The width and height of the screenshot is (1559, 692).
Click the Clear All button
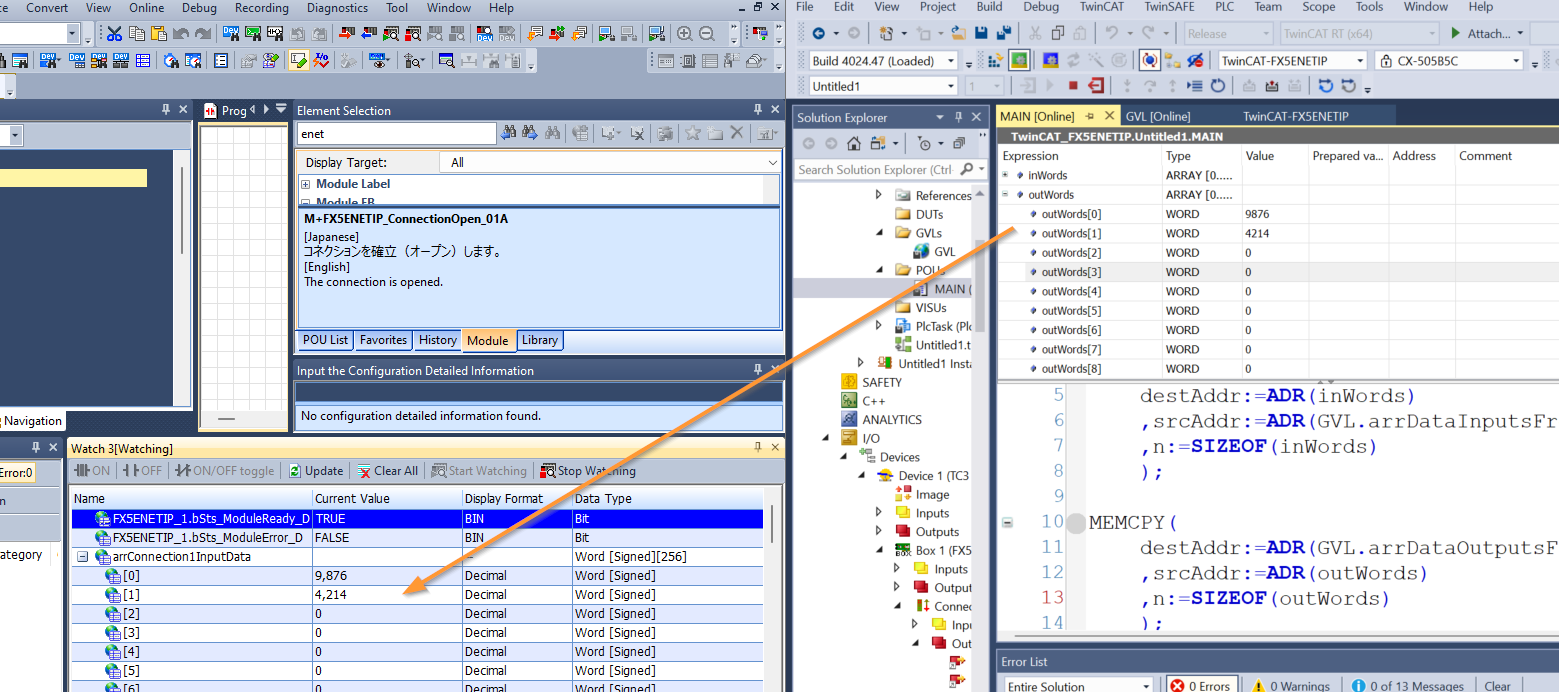pyautogui.click(x=387, y=471)
